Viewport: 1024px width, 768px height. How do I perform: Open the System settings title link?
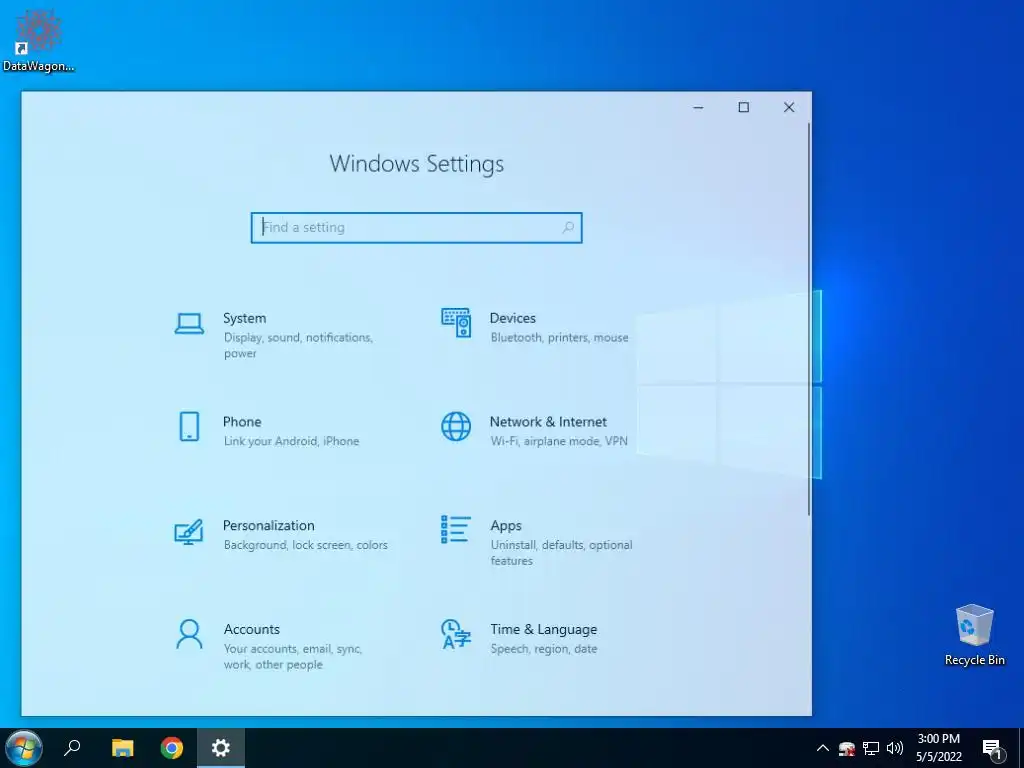(x=244, y=318)
